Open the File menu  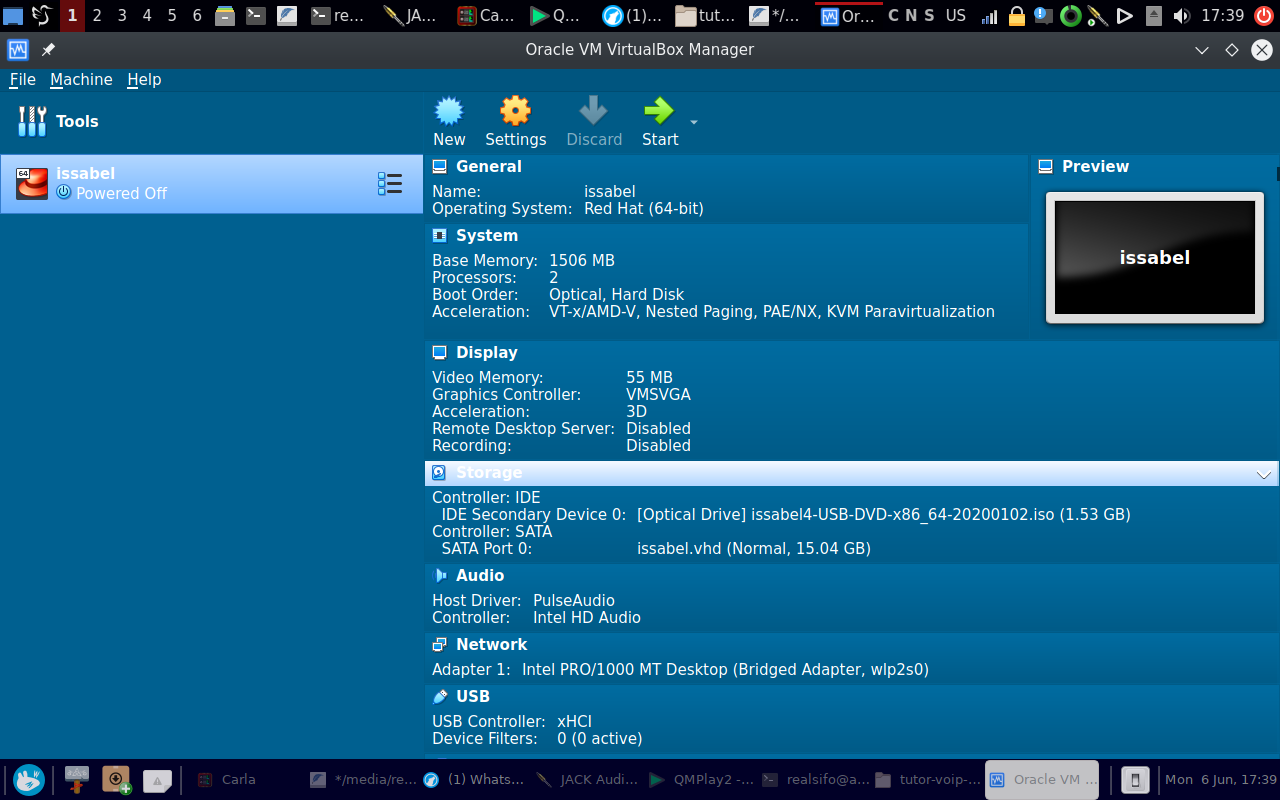(22, 80)
